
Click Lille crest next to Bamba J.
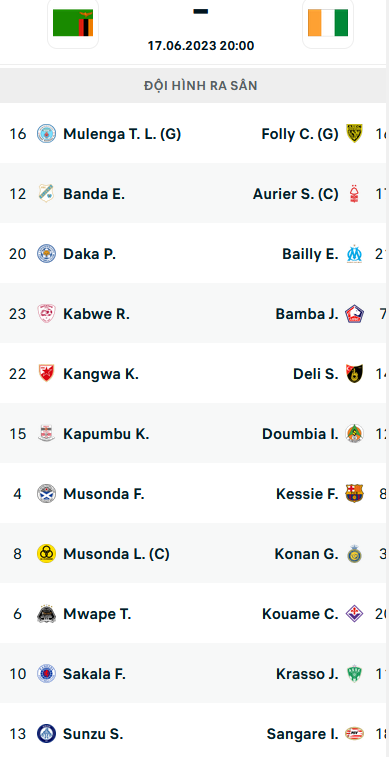pyautogui.click(x=355, y=314)
